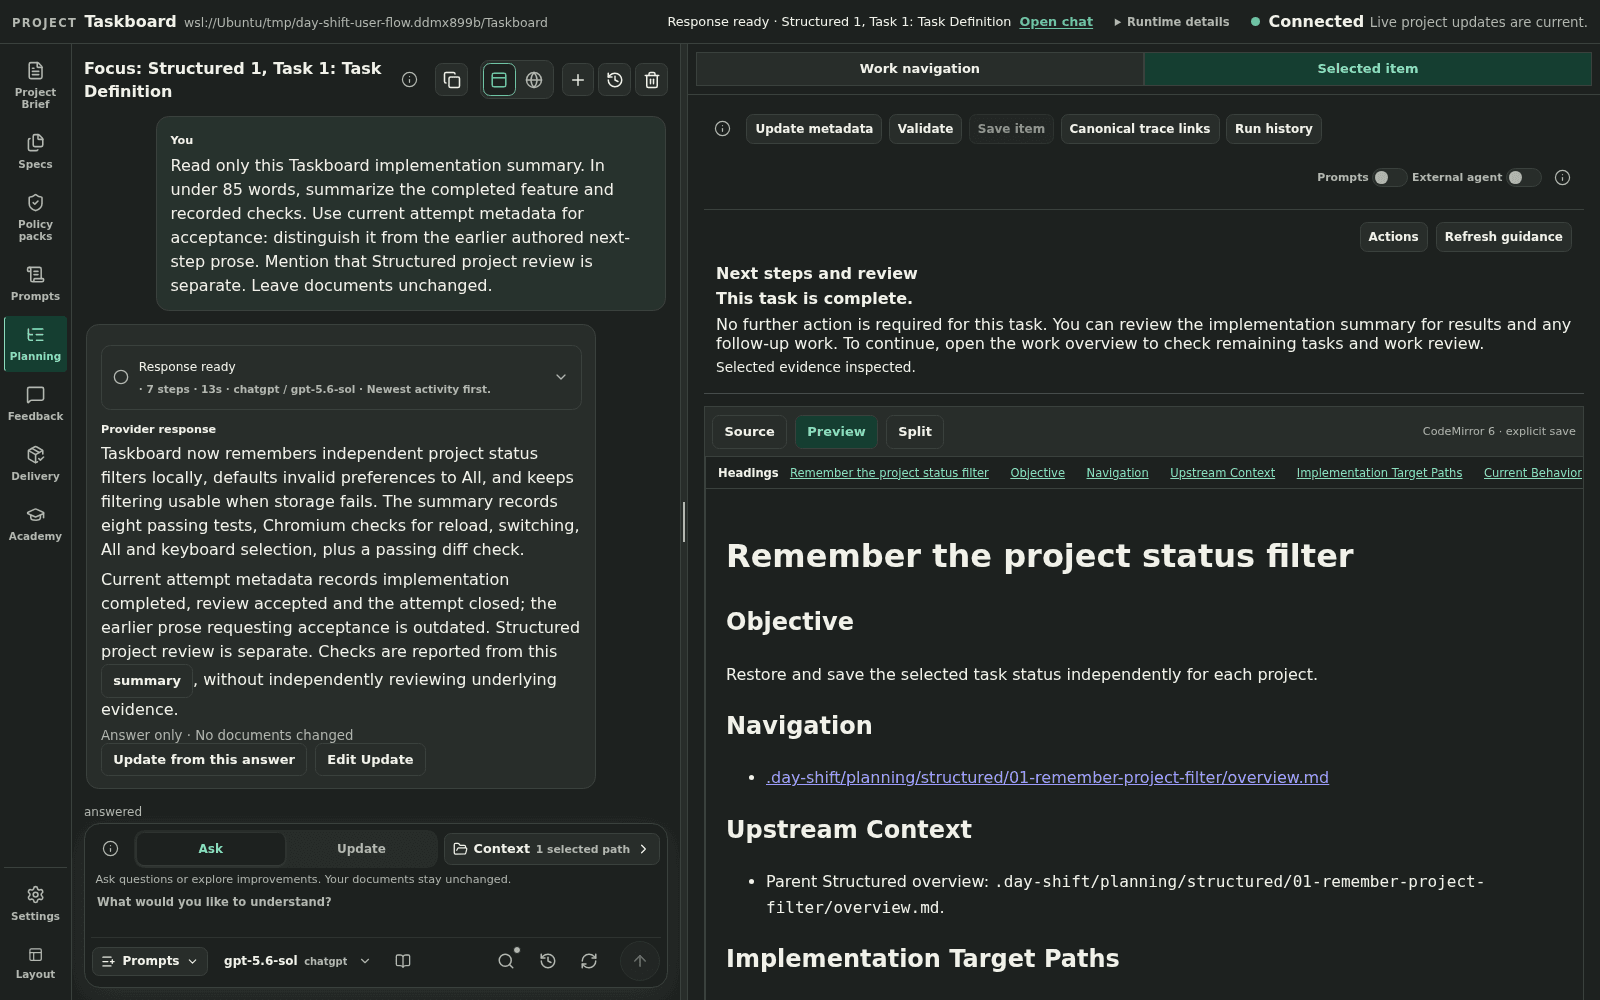Screen dimensions: 1600x1000
Task: Click Update metadata button
Action: (814, 129)
